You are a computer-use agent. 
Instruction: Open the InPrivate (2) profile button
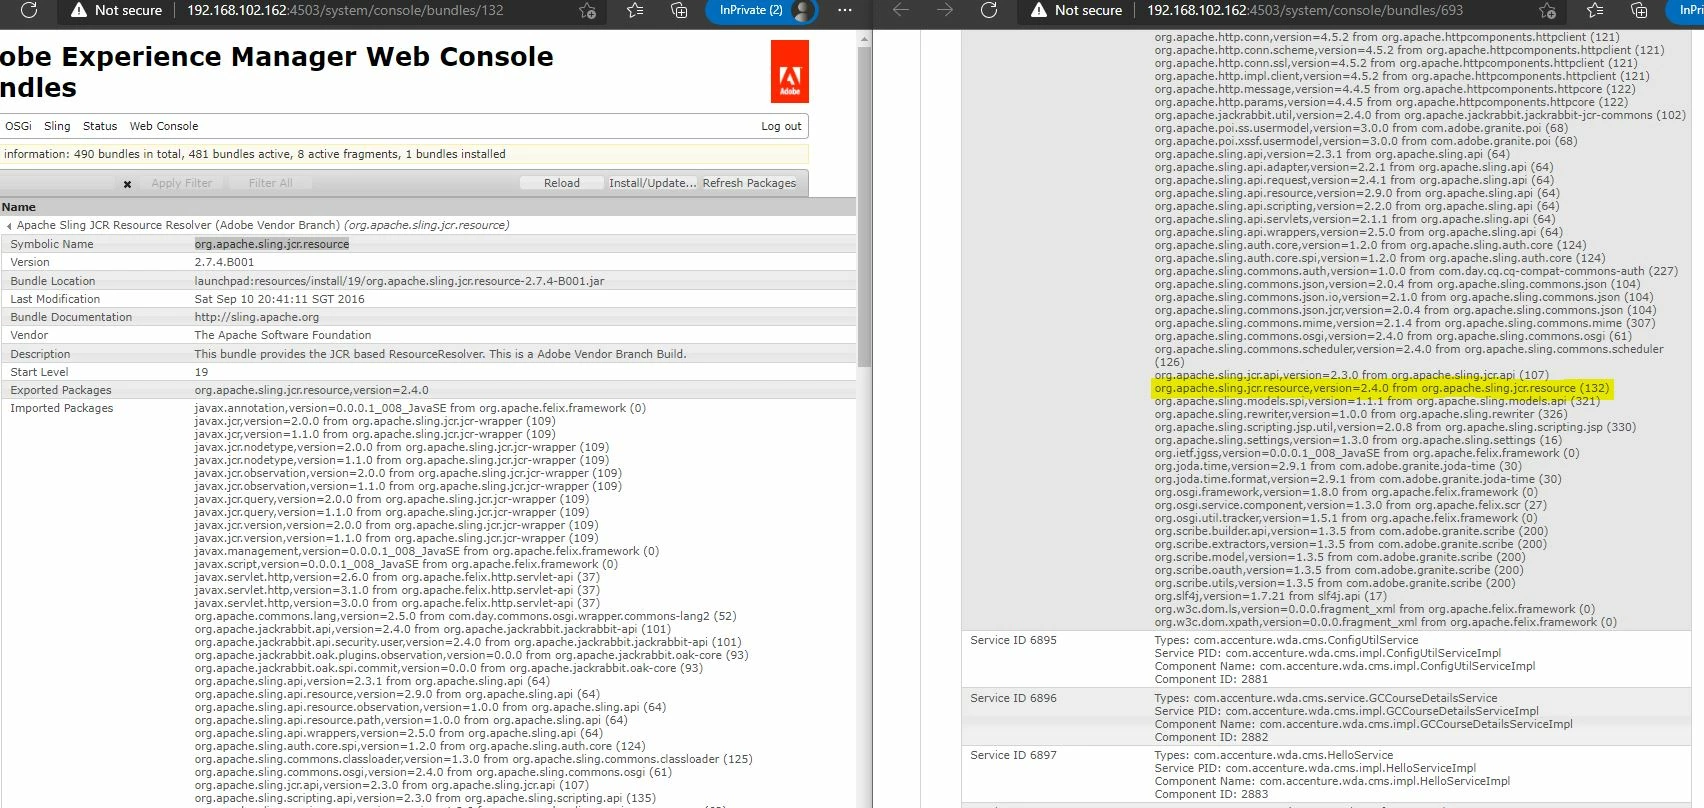pyautogui.click(x=762, y=10)
